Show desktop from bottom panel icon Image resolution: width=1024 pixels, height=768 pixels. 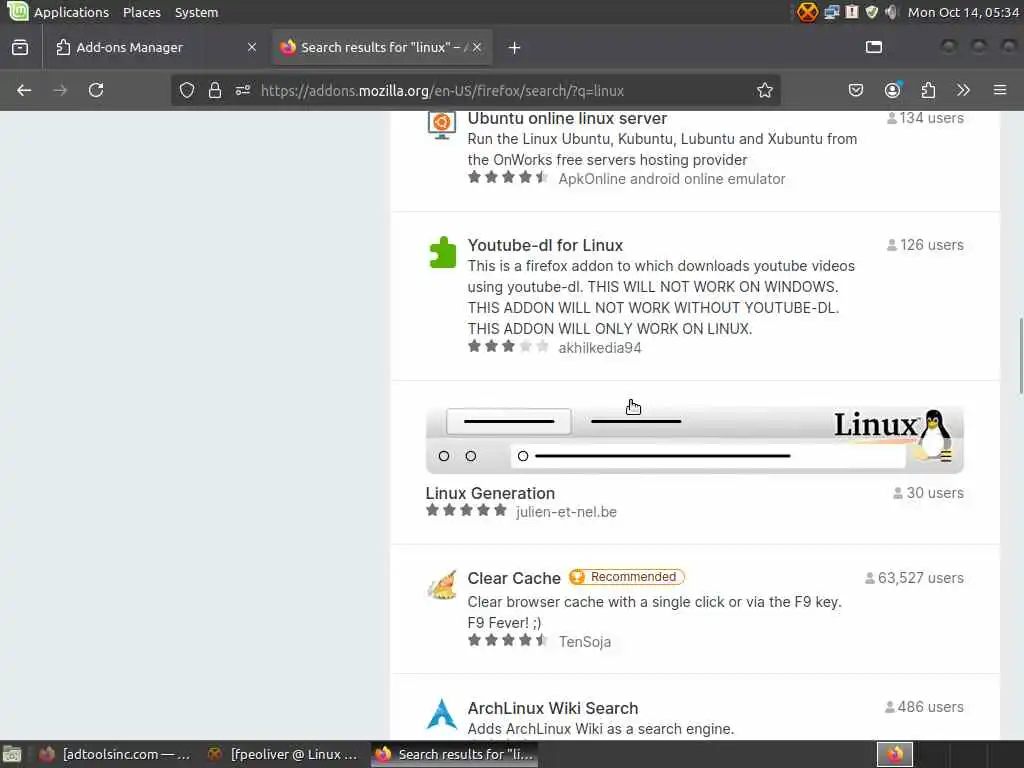(12, 754)
